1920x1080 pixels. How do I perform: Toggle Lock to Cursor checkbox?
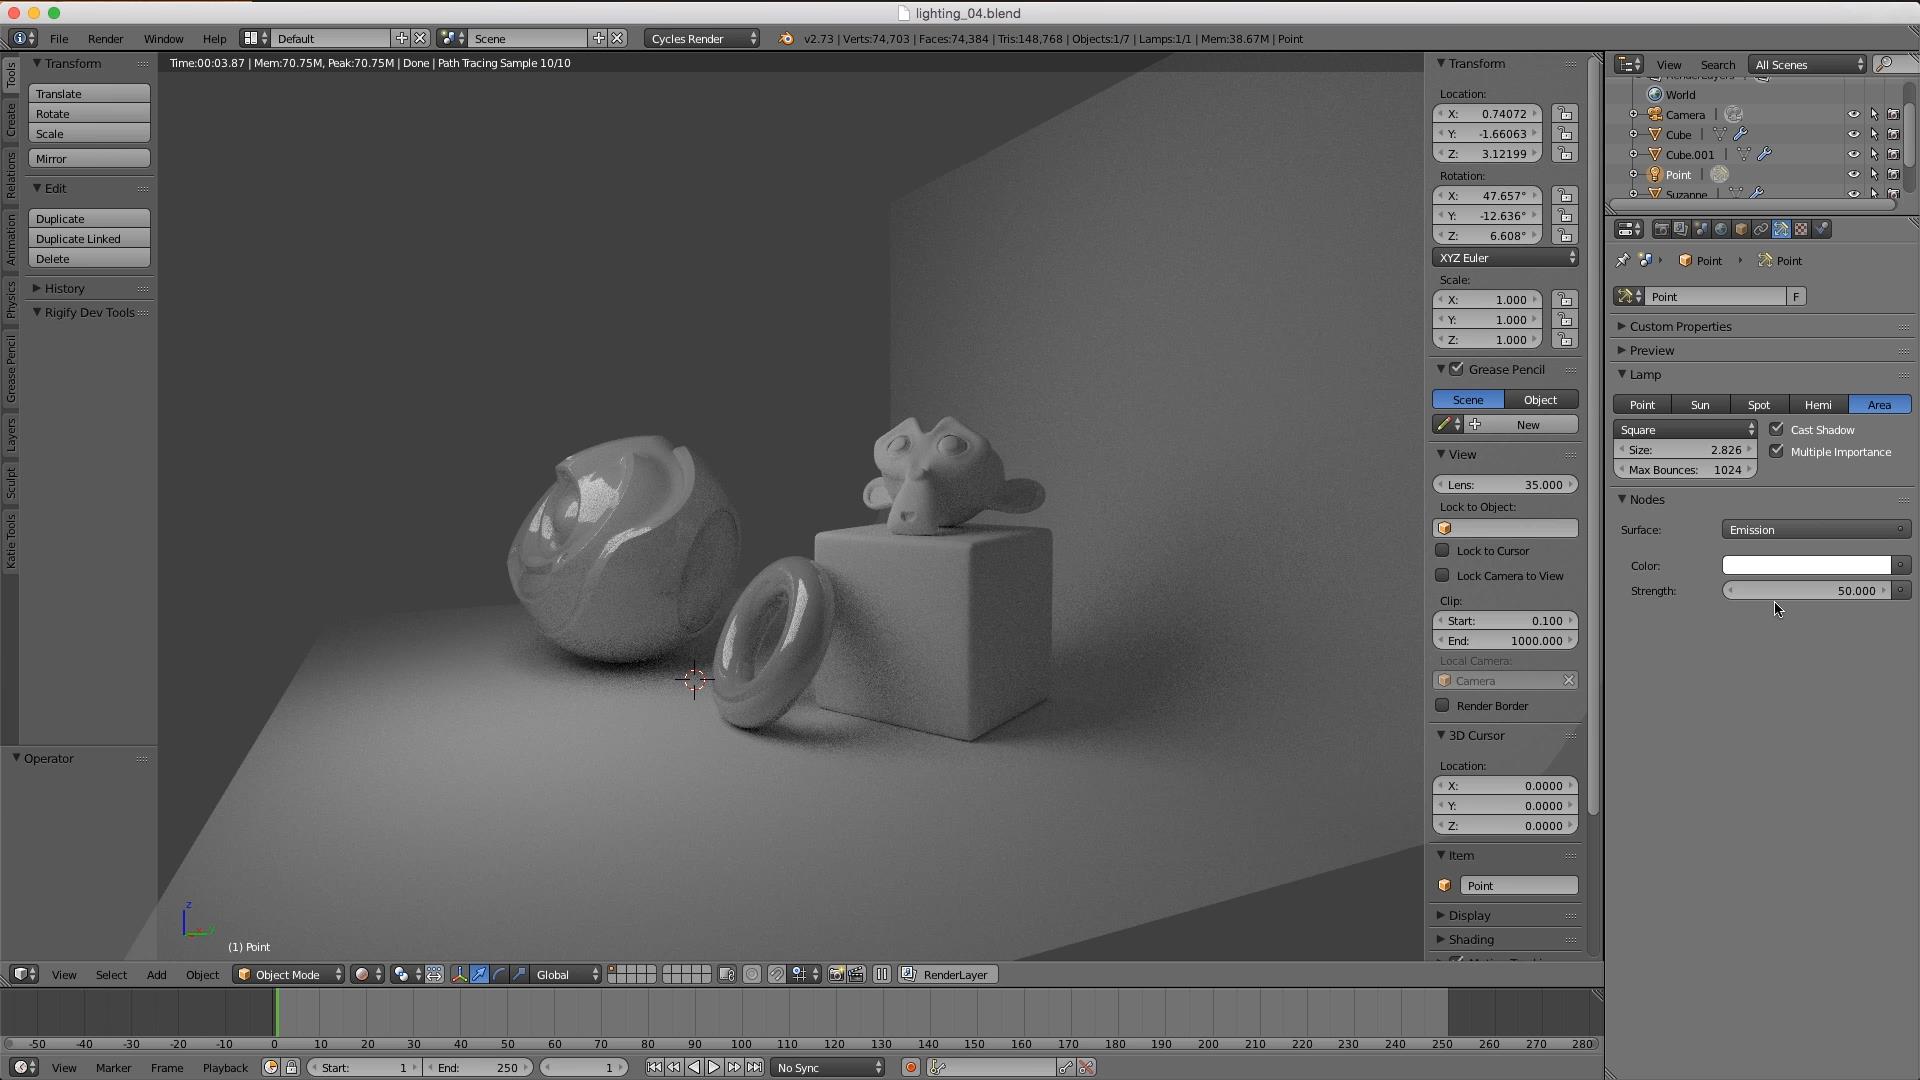click(1442, 550)
